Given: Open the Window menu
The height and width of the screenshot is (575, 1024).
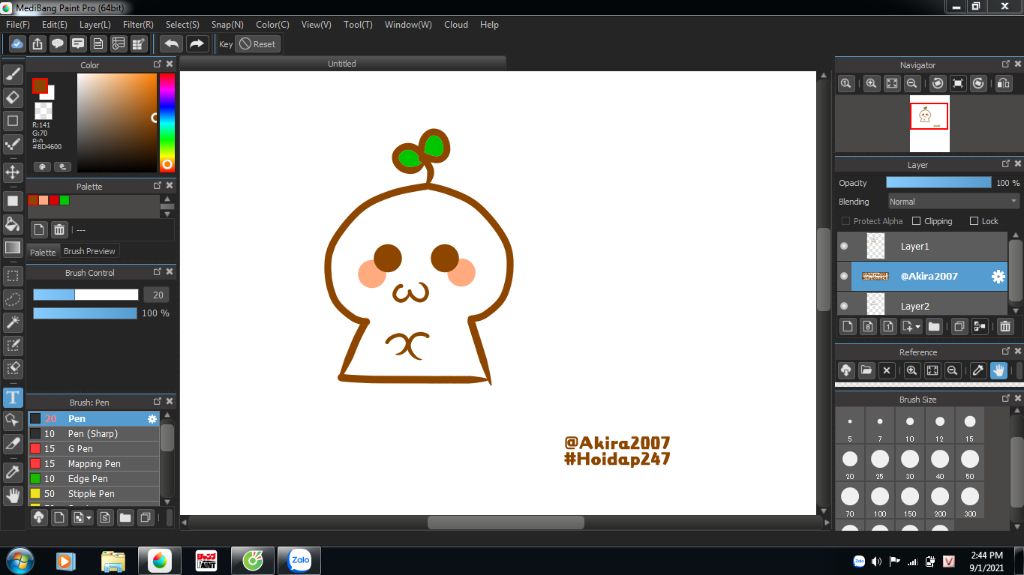Looking at the screenshot, I should pos(408,25).
